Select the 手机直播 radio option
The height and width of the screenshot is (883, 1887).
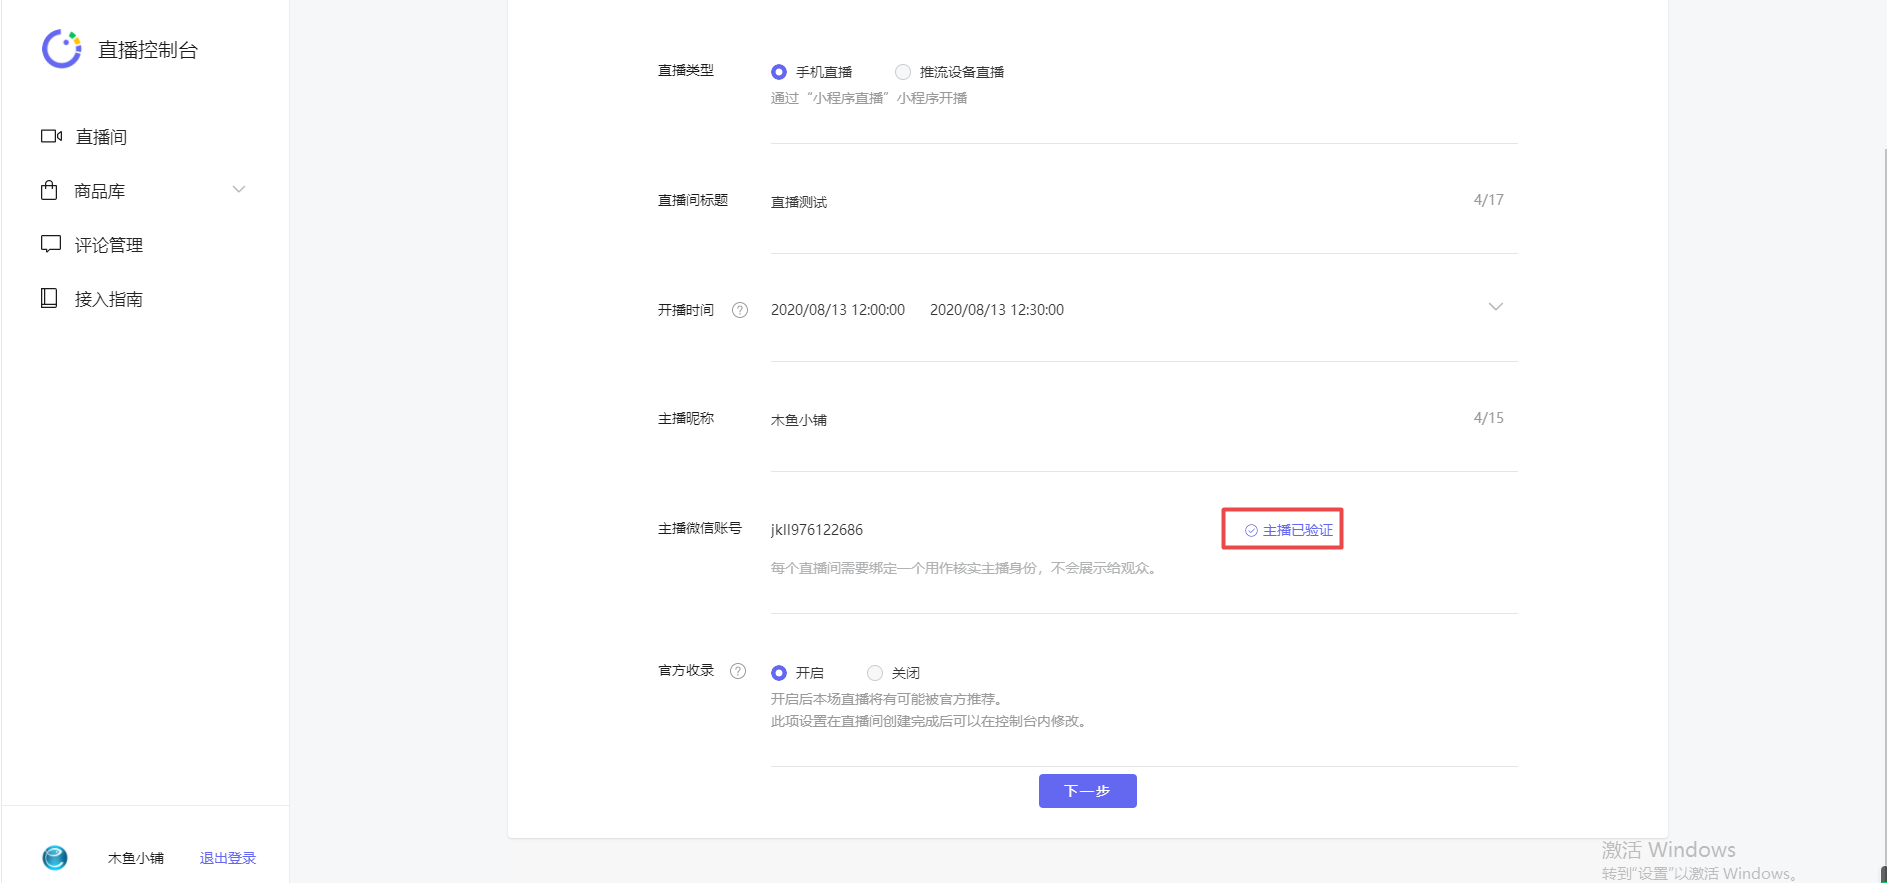tap(779, 72)
